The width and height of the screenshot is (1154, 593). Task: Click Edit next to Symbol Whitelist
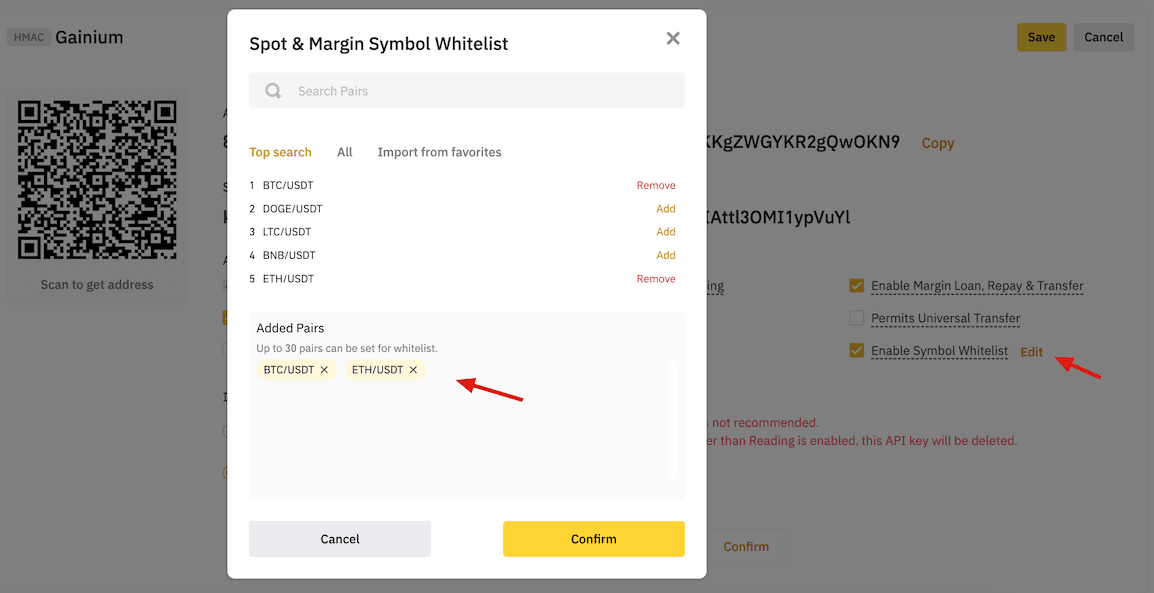(1031, 352)
